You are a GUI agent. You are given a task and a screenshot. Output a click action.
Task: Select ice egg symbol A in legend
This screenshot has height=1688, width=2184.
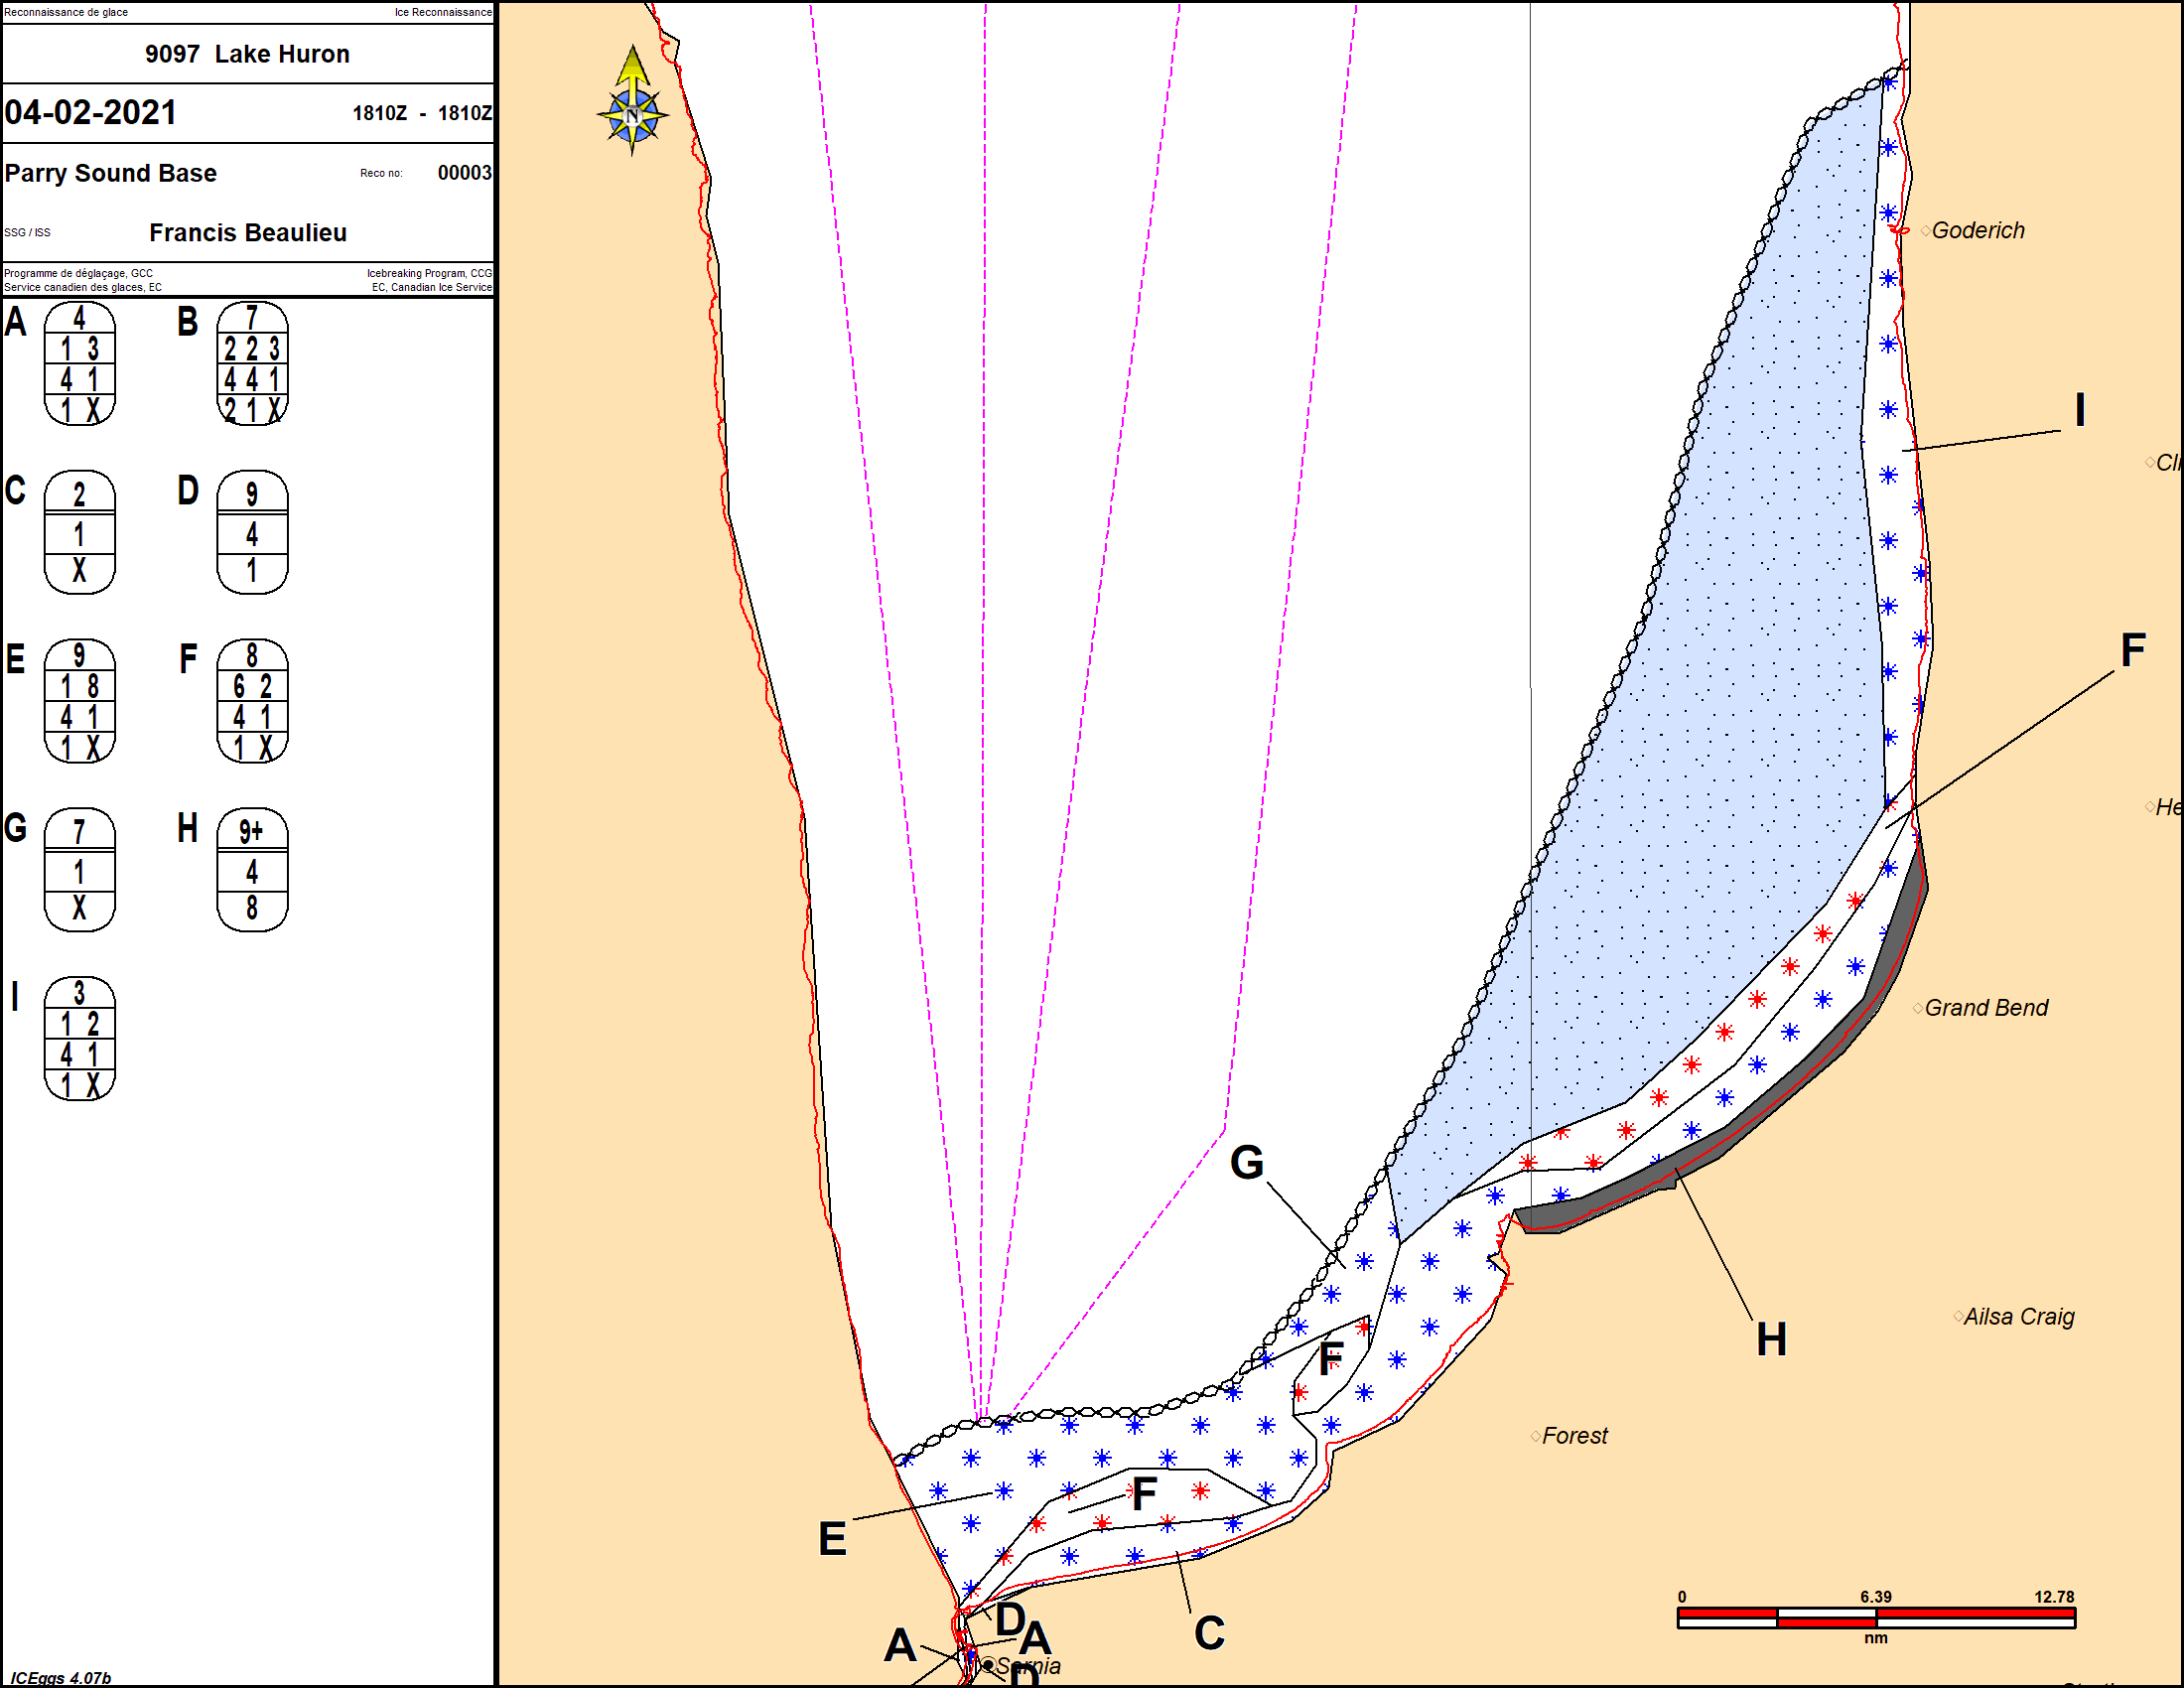click(x=79, y=364)
